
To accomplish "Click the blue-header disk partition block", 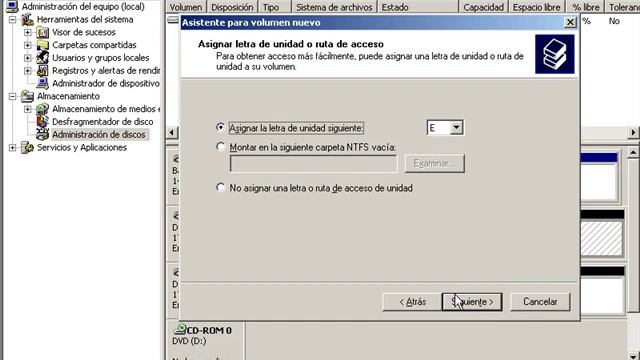I will (599, 178).
